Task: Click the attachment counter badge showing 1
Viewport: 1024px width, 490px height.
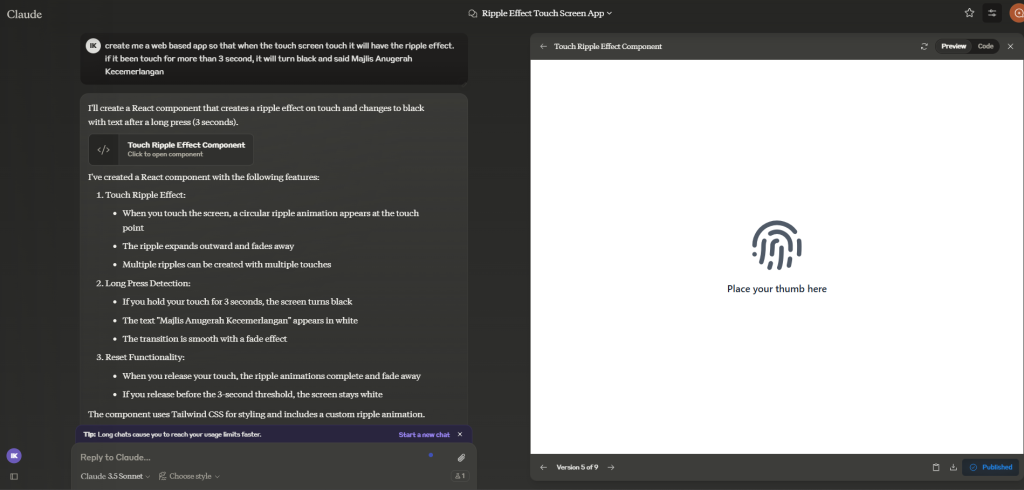Action: tap(459, 476)
